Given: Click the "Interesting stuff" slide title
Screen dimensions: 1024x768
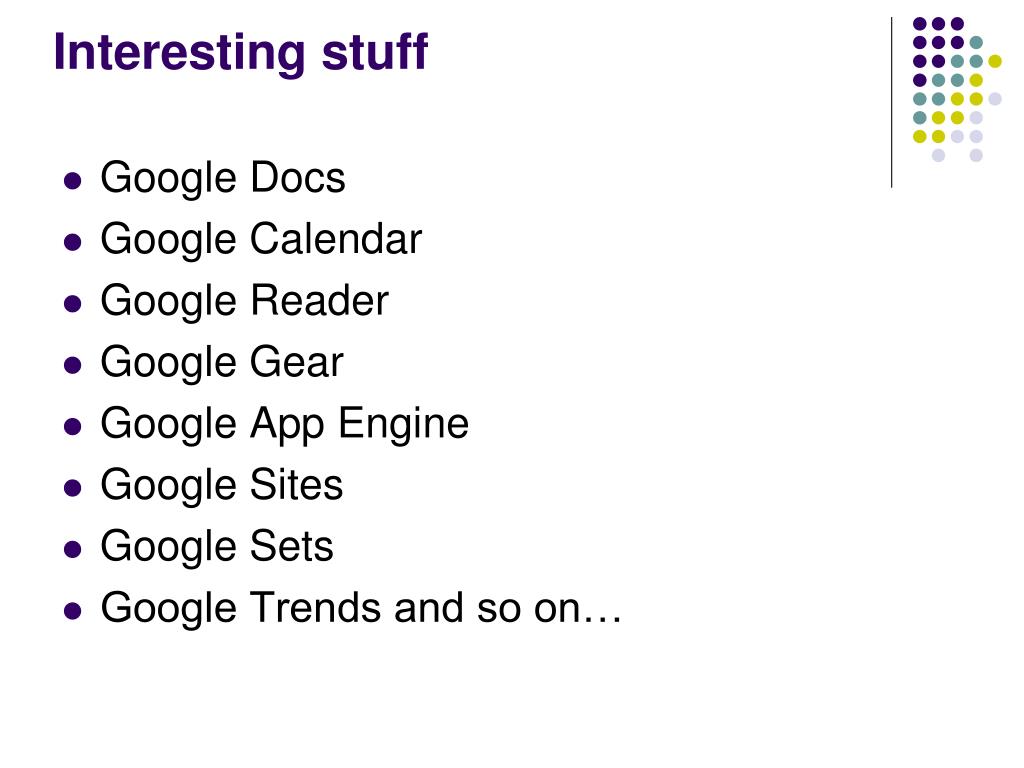Looking at the screenshot, I should coord(240,52).
